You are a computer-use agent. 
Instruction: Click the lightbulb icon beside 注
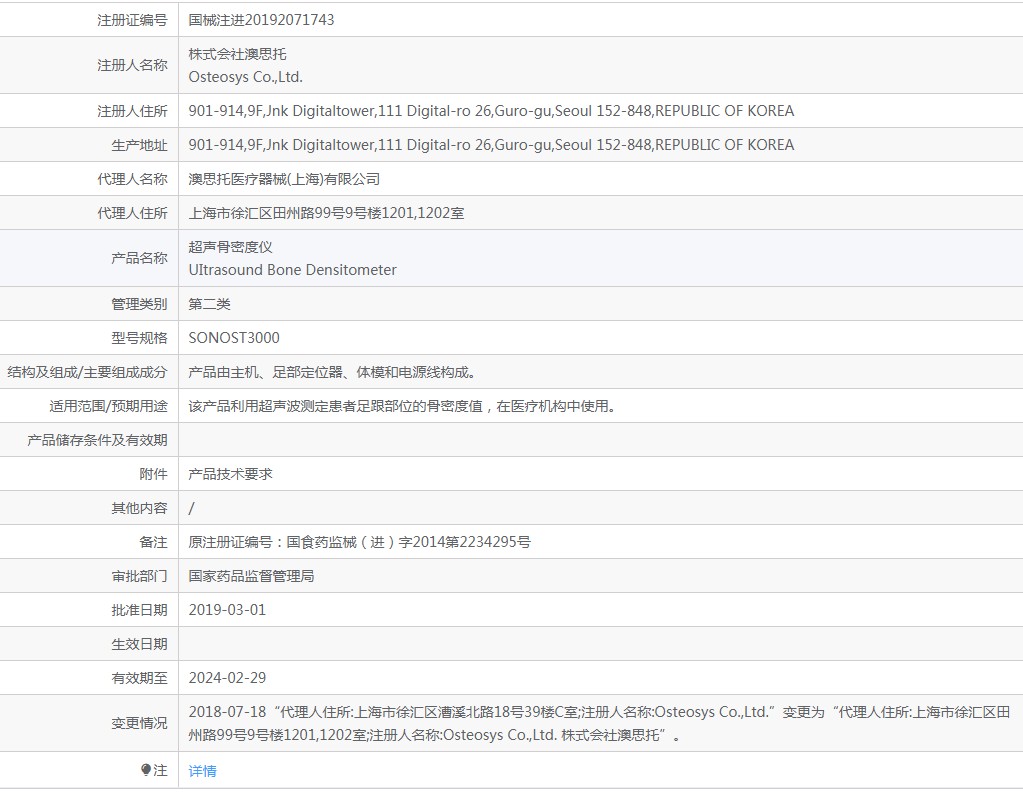pos(146,770)
